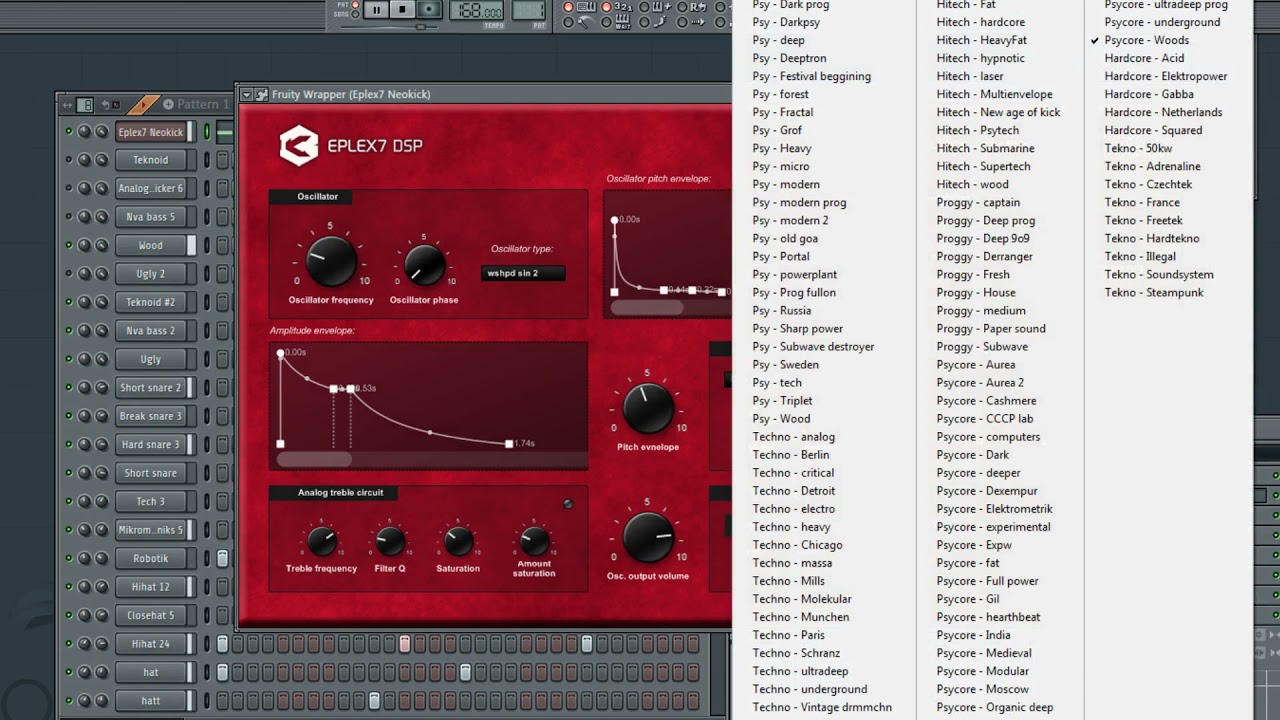The height and width of the screenshot is (720, 1280).
Task: Unmute the Teknoid channel LED
Action: [x=69, y=160]
